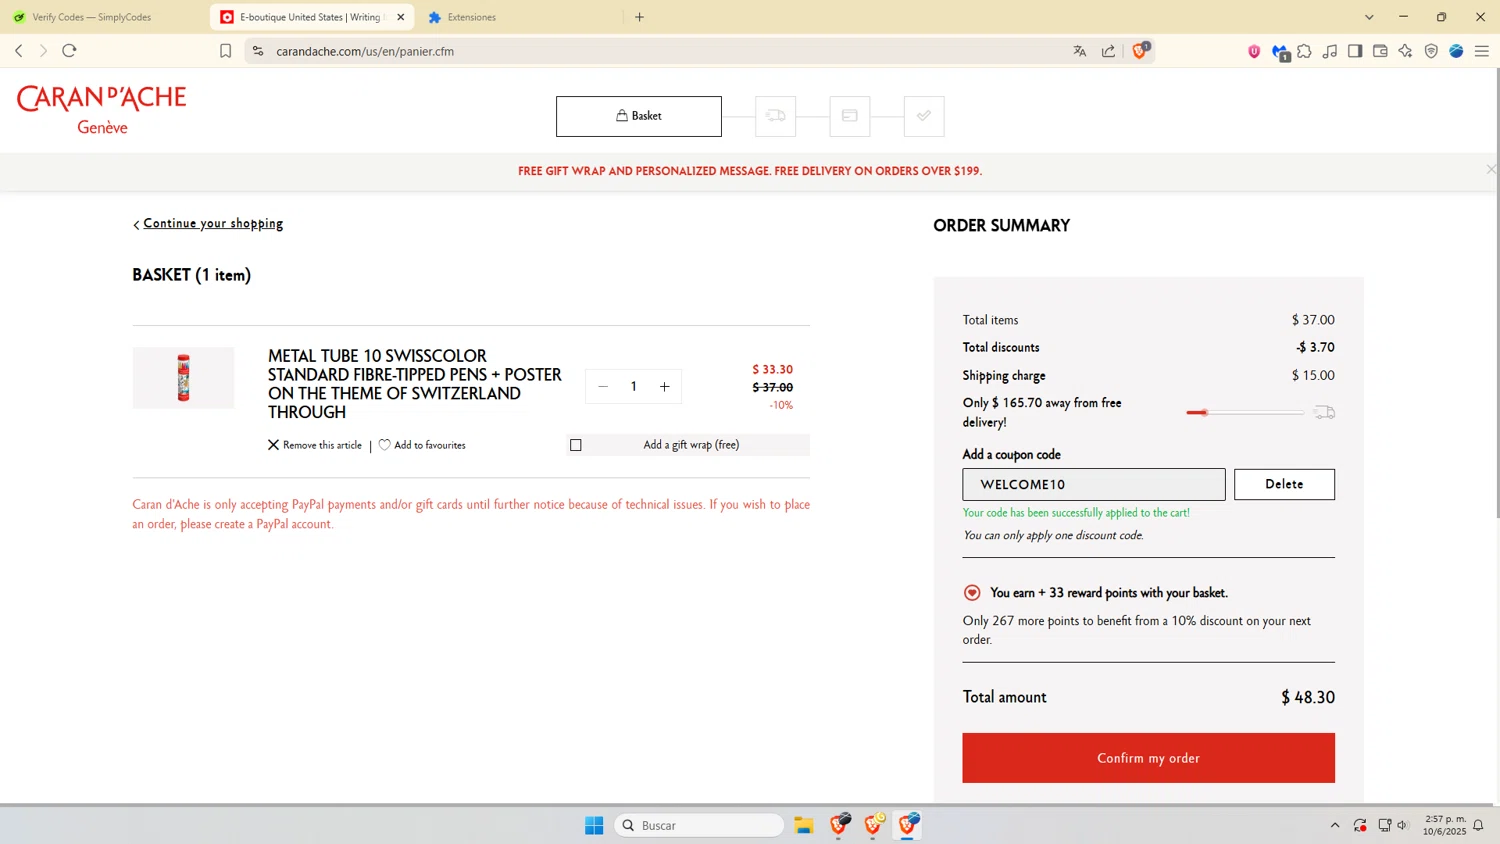Open site settings icon in address bar
Screen dimensions: 1500x844
tap(258, 51)
